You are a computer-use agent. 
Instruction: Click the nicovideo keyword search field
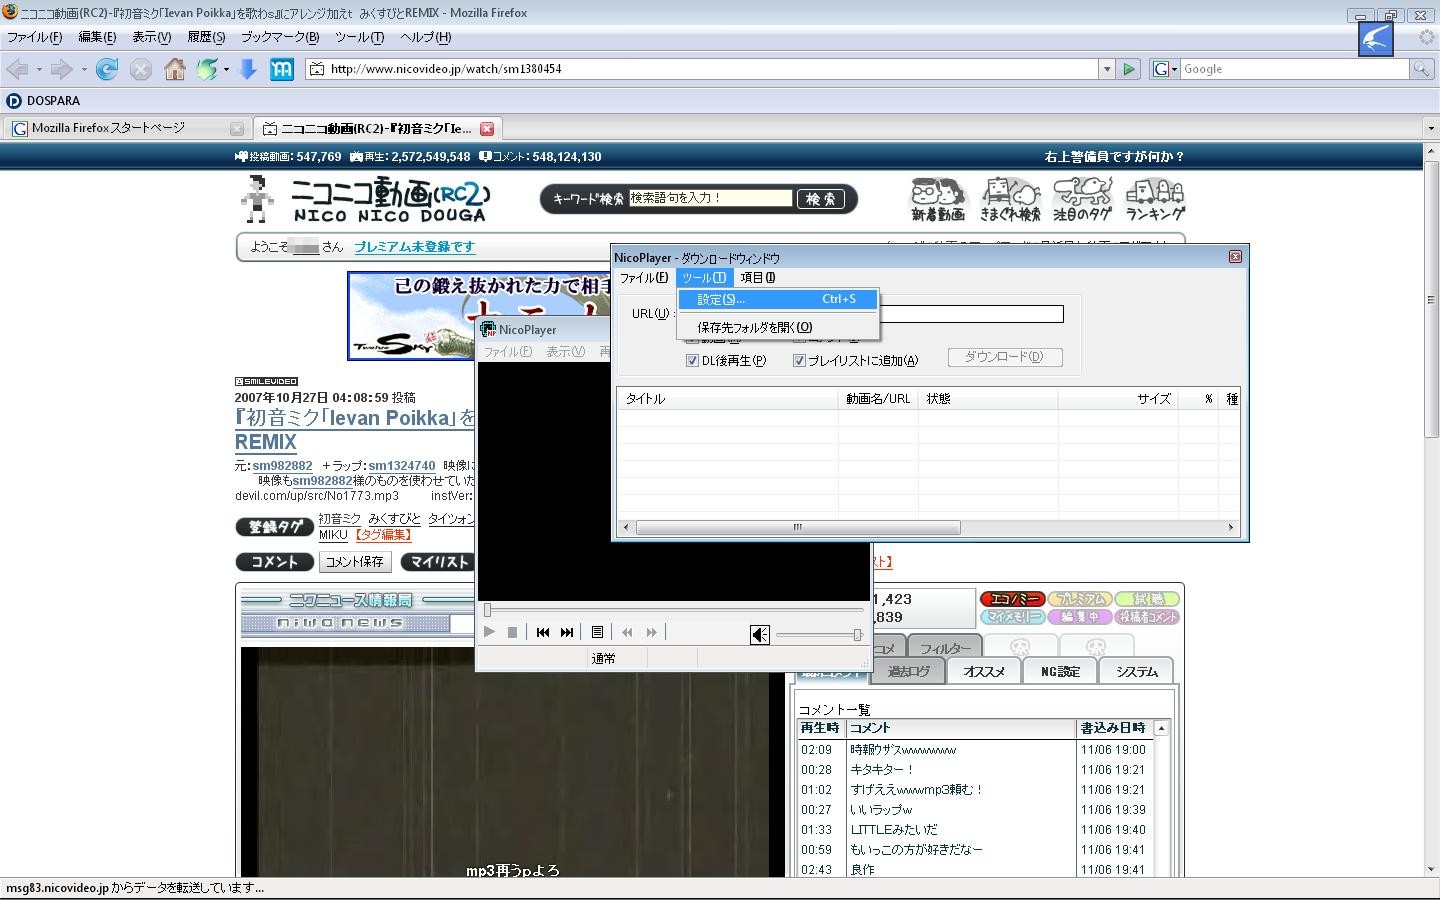710,198
